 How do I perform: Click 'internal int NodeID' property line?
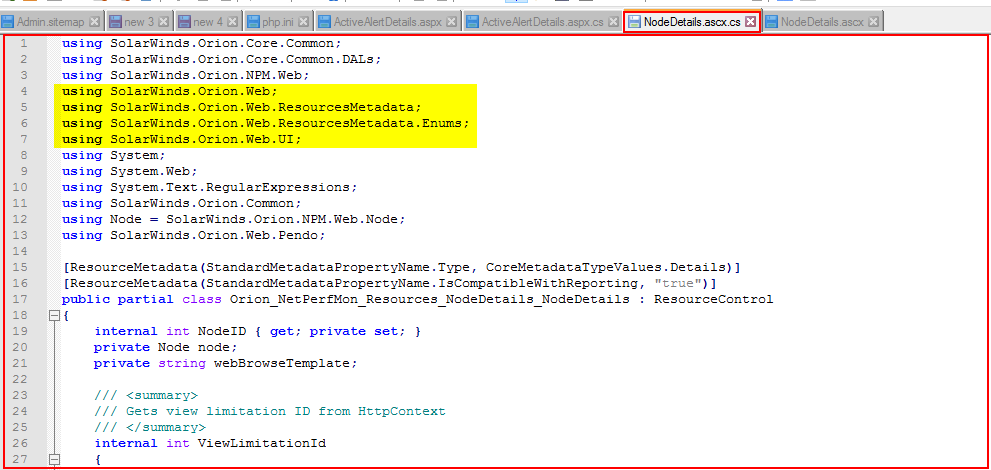pyautogui.click(x=257, y=331)
